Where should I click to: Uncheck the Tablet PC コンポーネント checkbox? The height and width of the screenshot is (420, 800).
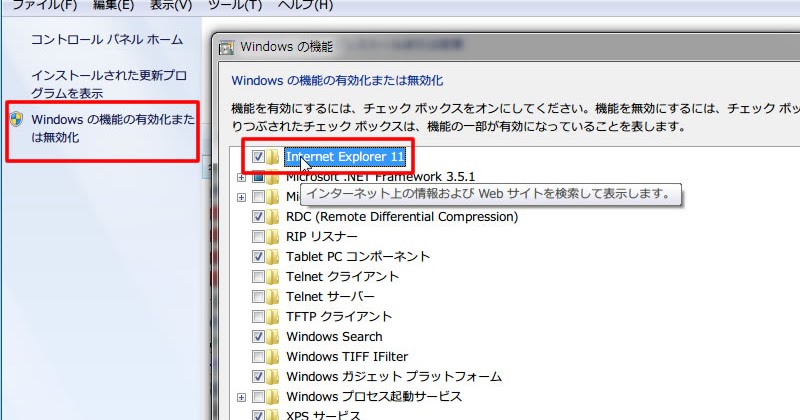[x=258, y=256]
